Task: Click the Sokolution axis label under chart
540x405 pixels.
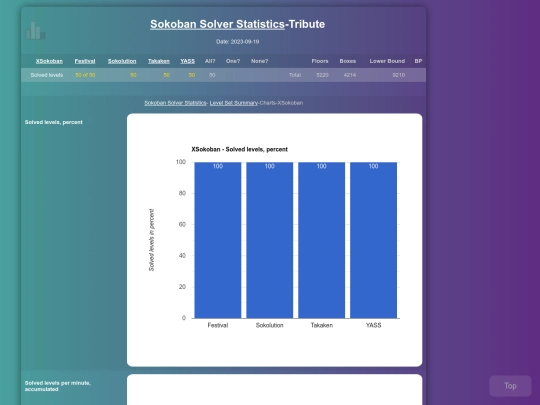Action: coord(270,325)
